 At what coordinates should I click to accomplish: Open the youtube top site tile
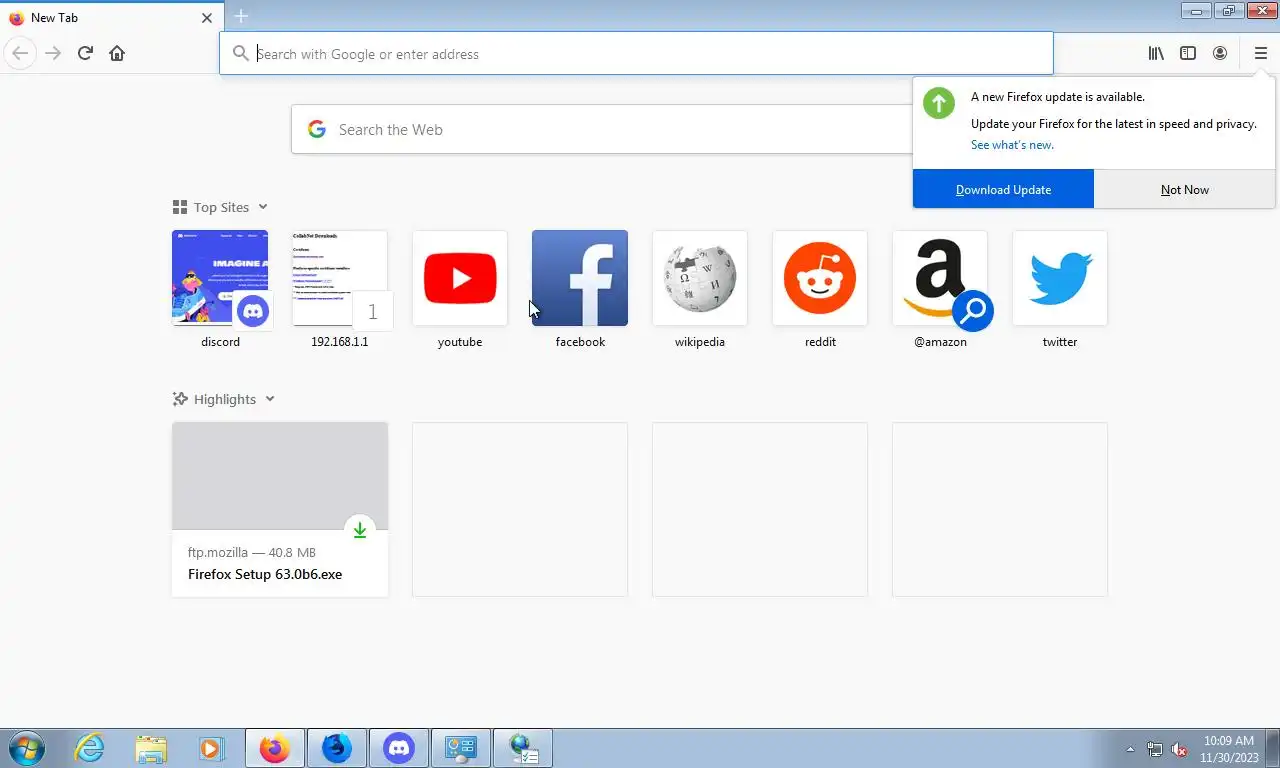coord(460,290)
